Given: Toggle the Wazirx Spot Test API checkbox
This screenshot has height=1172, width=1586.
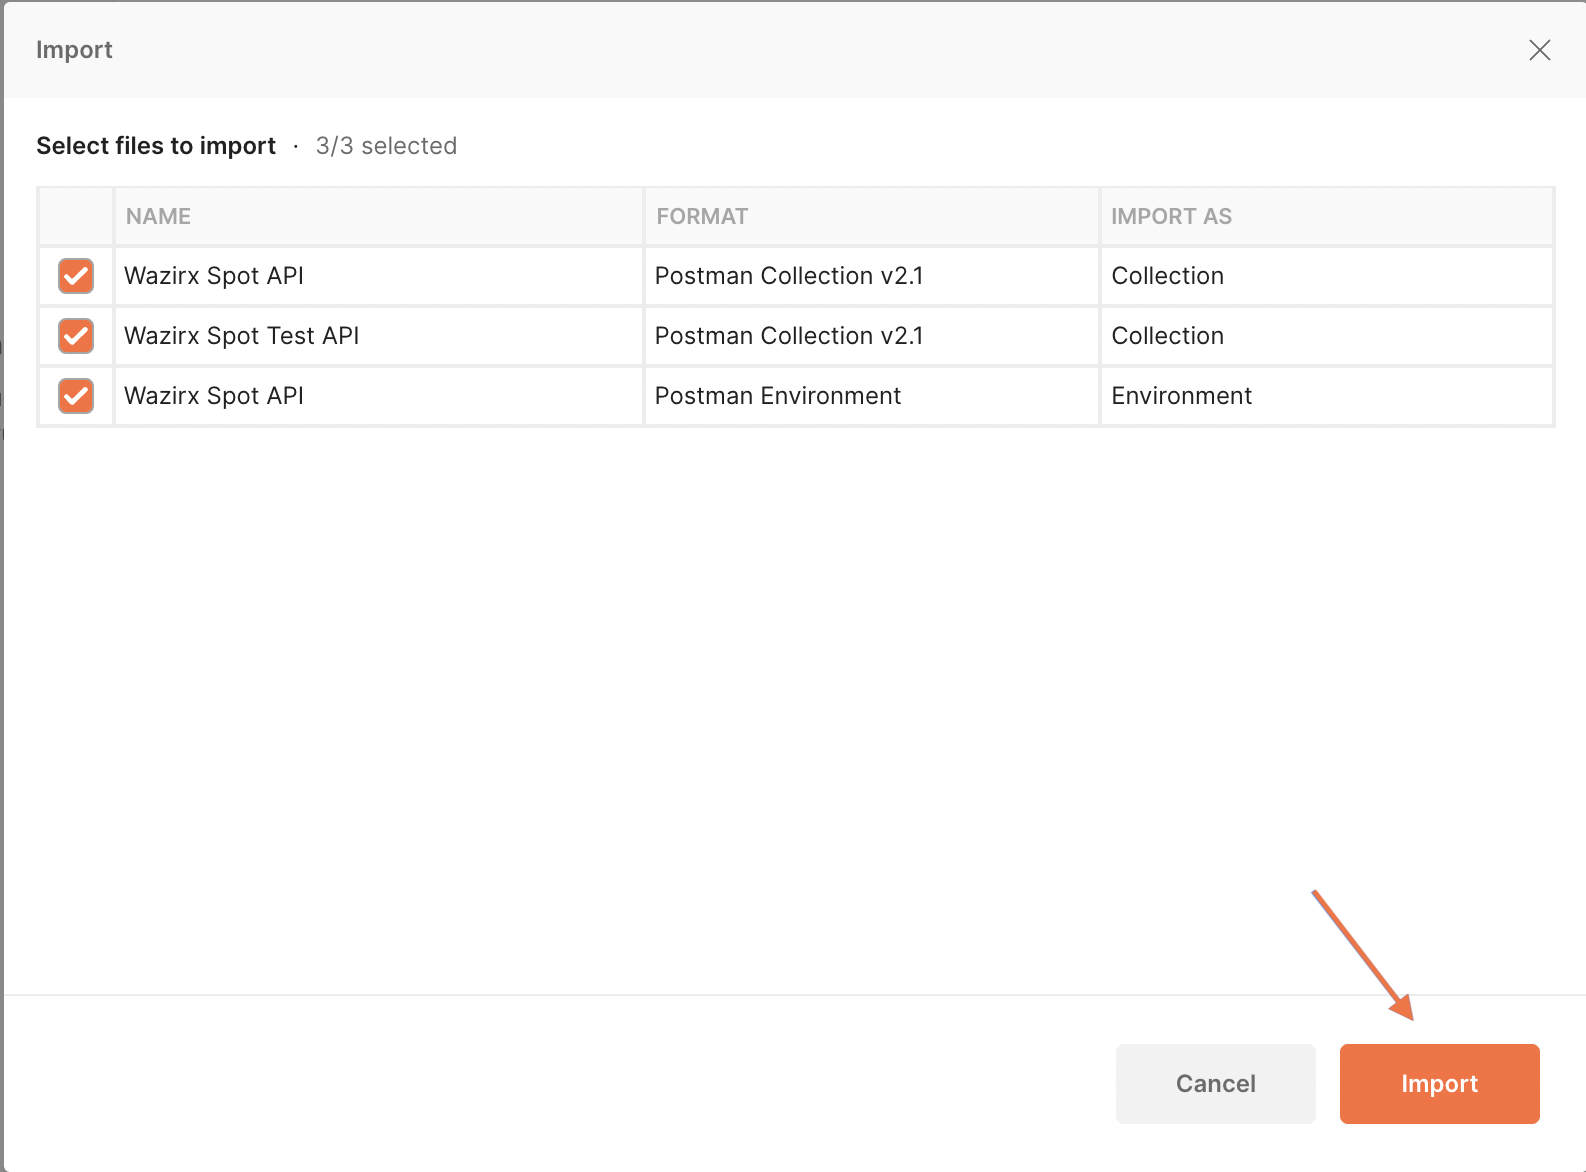Looking at the screenshot, I should click(76, 336).
